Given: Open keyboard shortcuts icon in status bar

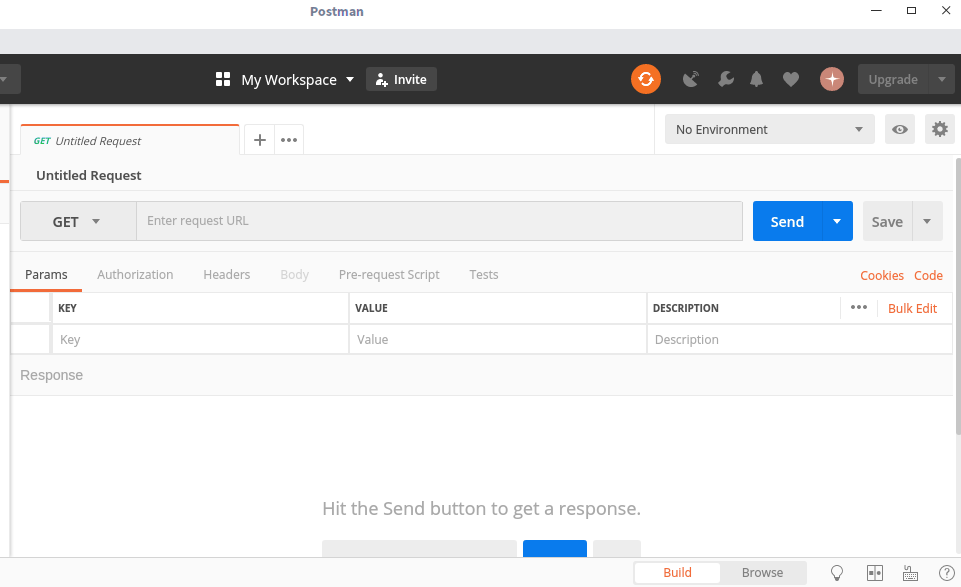Looking at the screenshot, I should [910, 573].
